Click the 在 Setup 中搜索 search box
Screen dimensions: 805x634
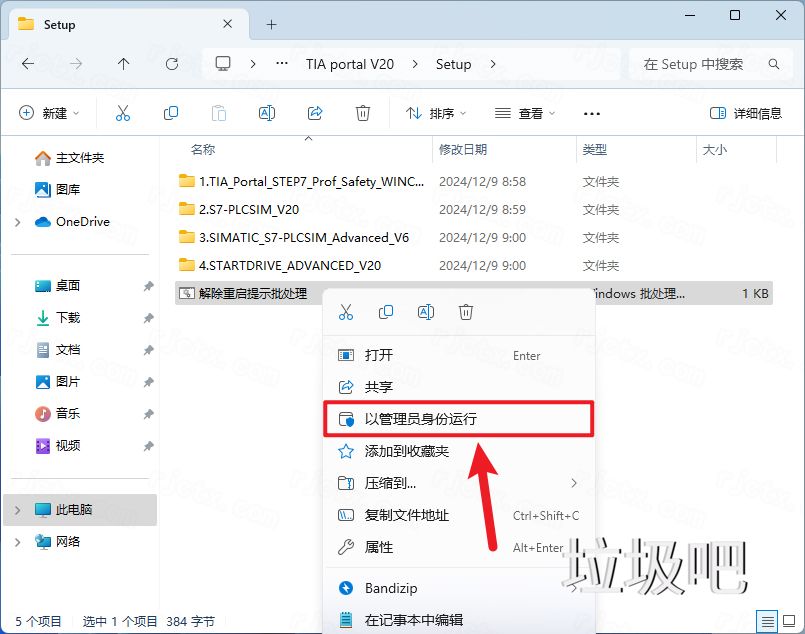[x=694, y=64]
